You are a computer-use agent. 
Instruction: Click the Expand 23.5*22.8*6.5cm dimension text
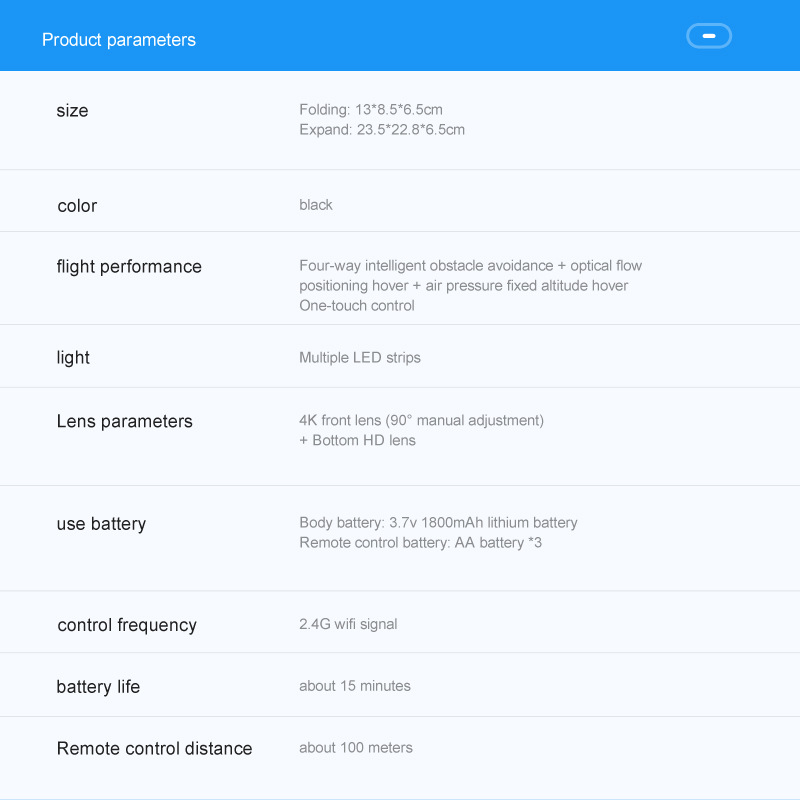381,130
